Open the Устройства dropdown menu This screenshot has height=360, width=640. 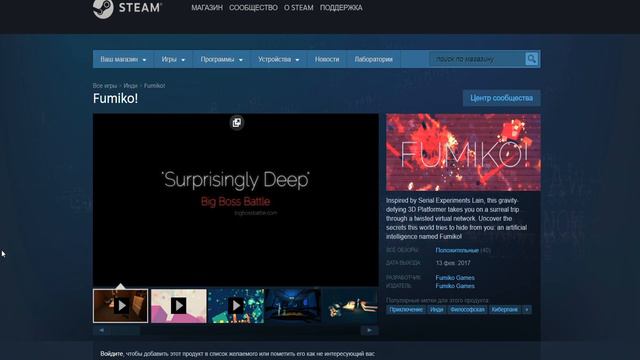click(x=278, y=59)
